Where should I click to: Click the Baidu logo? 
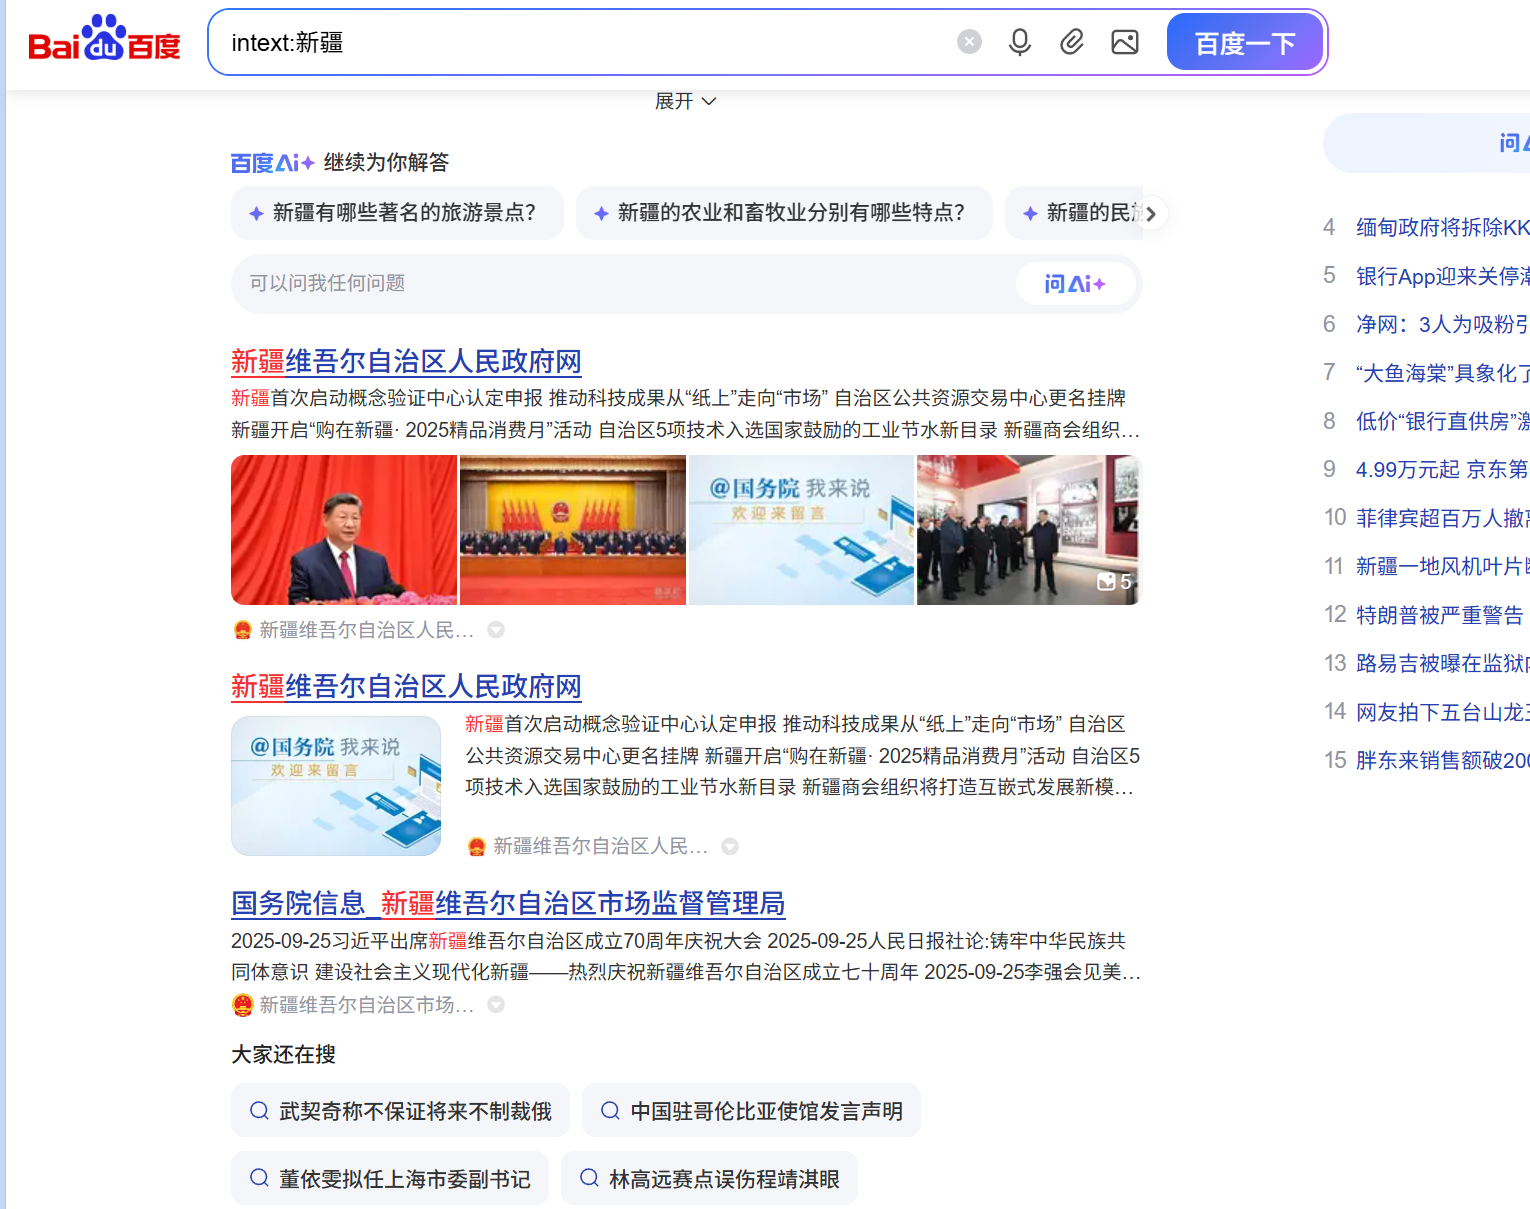click(x=104, y=40)
